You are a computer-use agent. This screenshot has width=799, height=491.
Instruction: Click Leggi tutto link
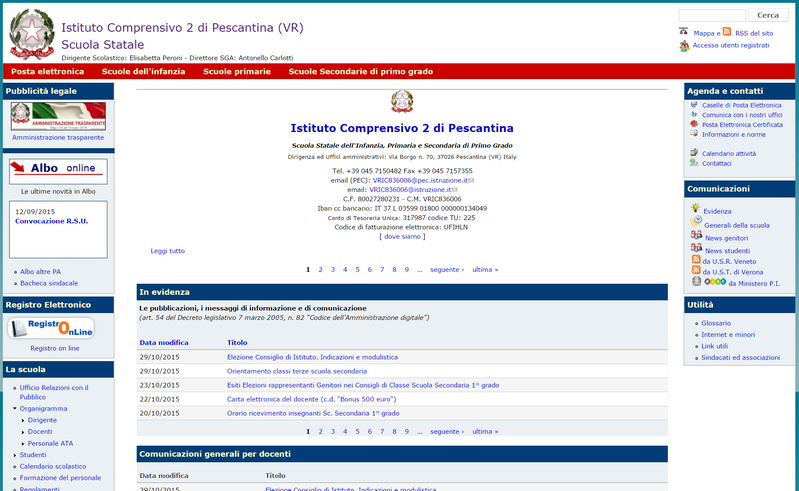tap(168, 251)
